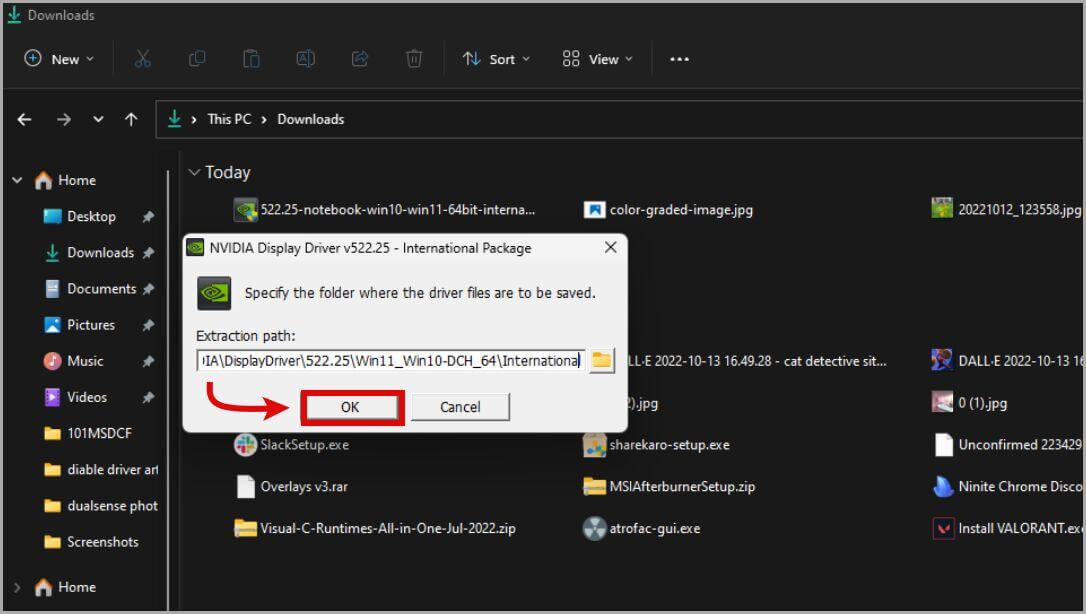The width and height of the screenshot is (1086, 614).
Task: Select MSIAfterburnerSetup.zip file
Action: (x=669, y=487)
